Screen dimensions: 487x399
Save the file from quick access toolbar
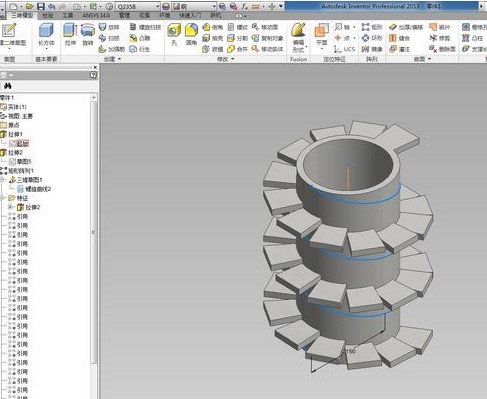tap(41, 6)
